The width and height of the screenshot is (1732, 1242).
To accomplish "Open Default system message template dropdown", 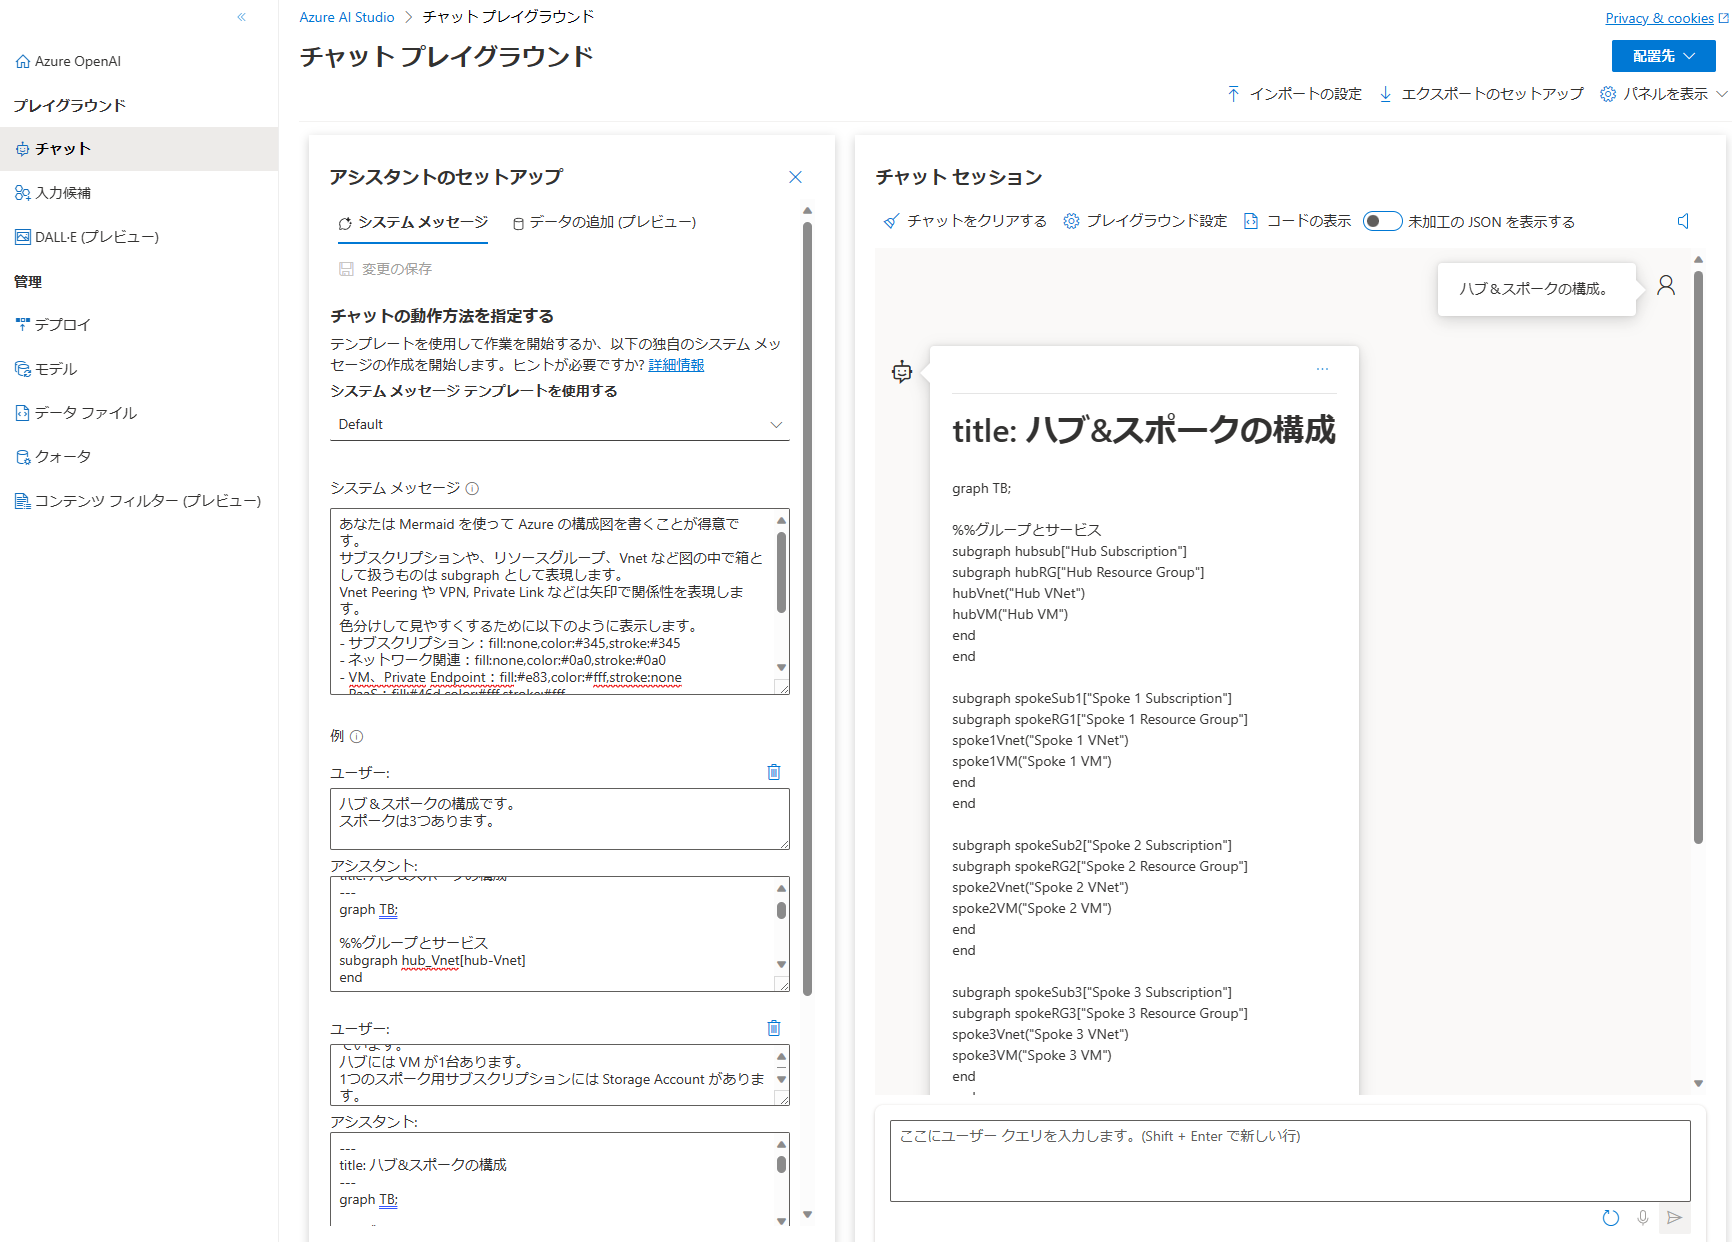I will (x=560, y=424).
